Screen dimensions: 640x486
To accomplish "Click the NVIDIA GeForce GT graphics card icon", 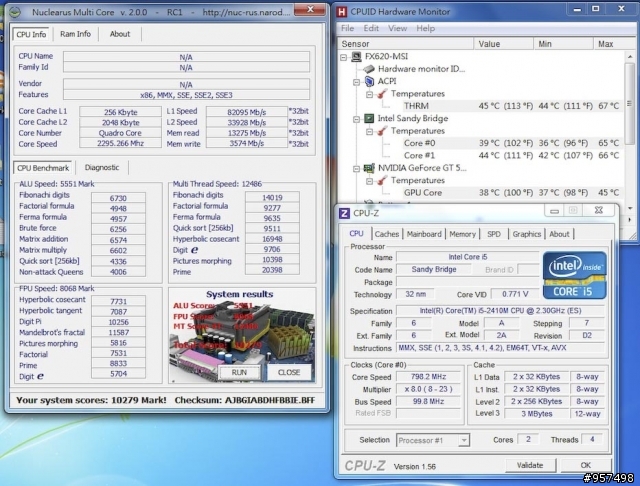I will 369,168.
